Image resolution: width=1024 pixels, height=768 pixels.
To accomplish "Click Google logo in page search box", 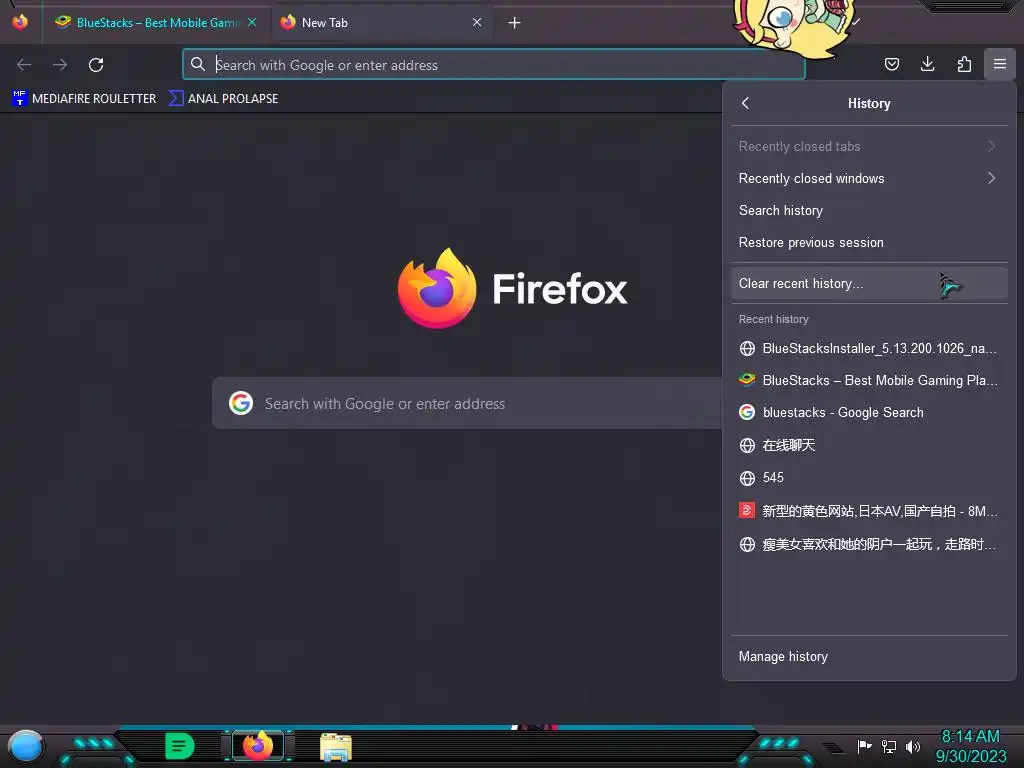I will point(241,403).
